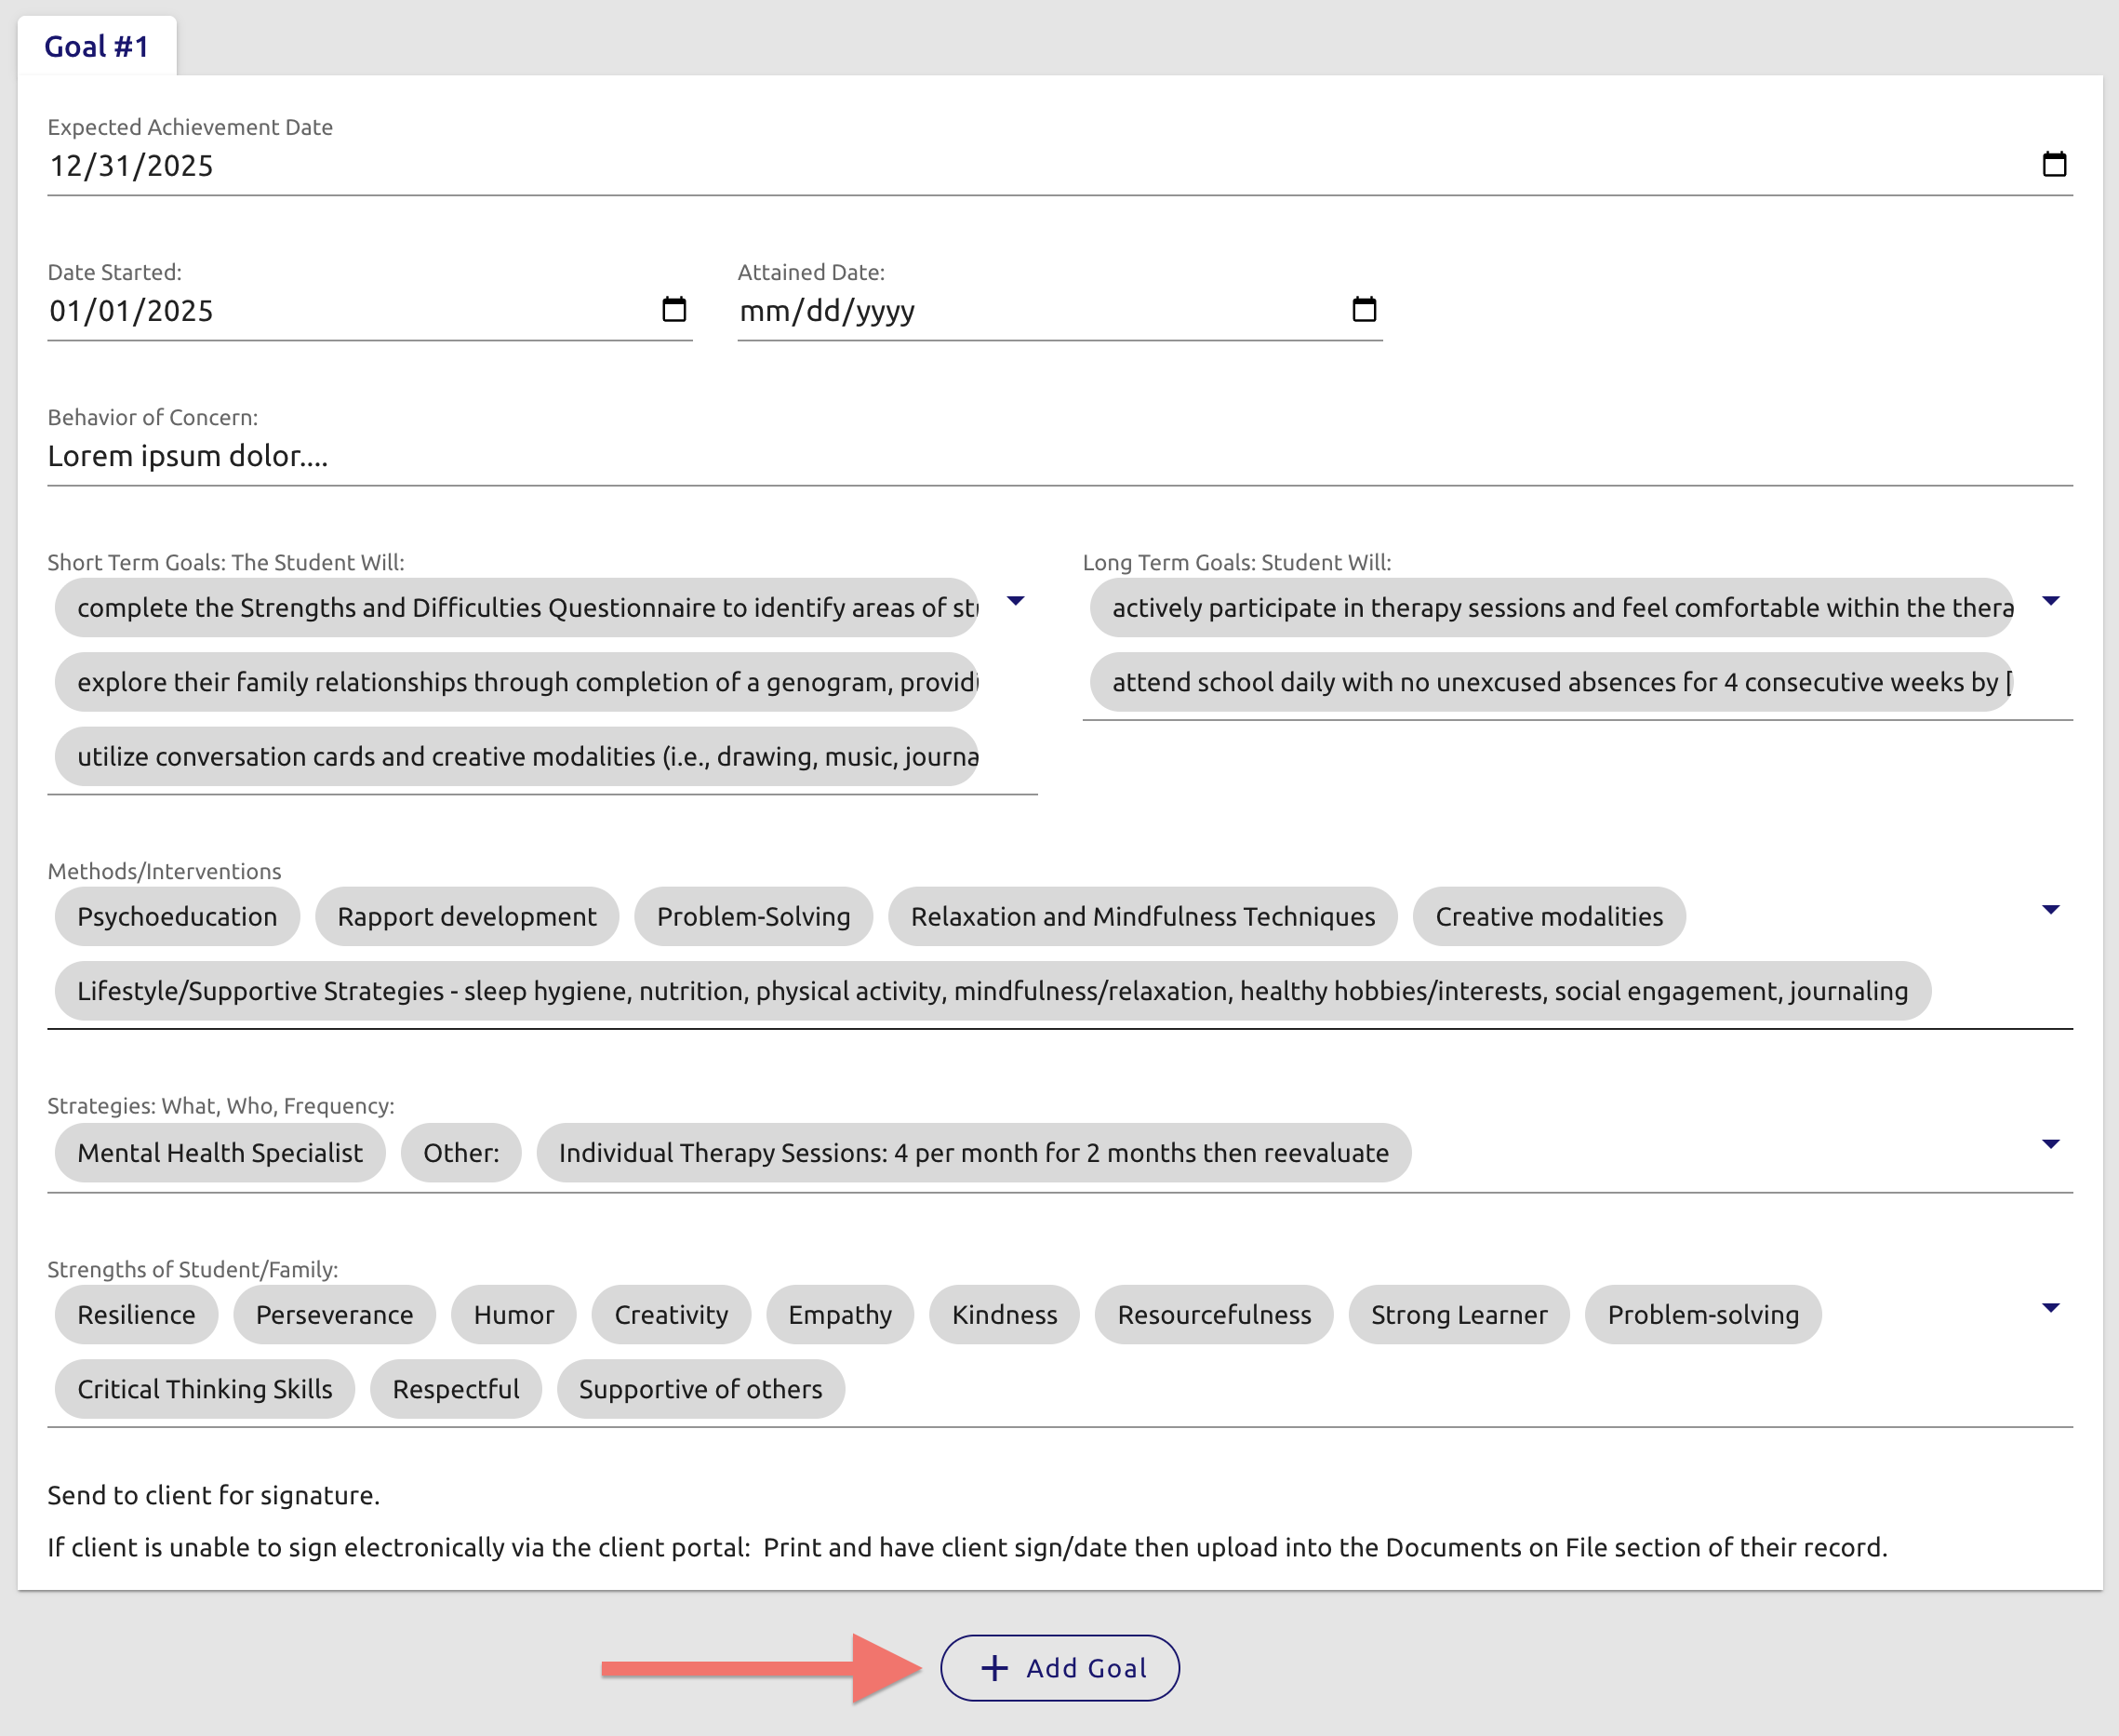The image size is (2119, 1736).
Task: Click the Strong Learner chip
Action: tap(1459, 1314)
